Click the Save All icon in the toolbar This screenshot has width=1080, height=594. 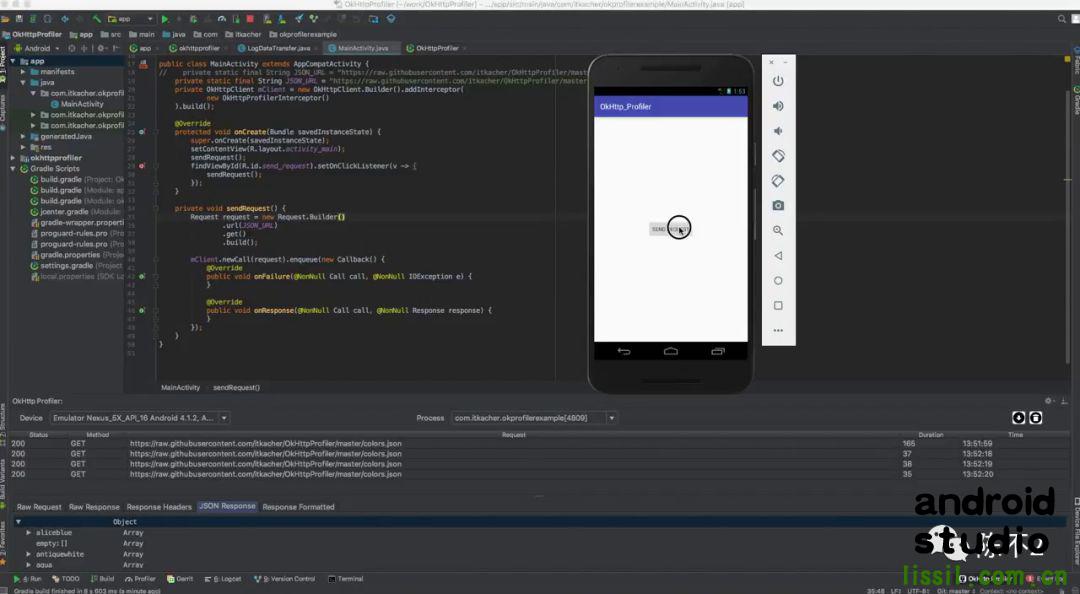19,19
